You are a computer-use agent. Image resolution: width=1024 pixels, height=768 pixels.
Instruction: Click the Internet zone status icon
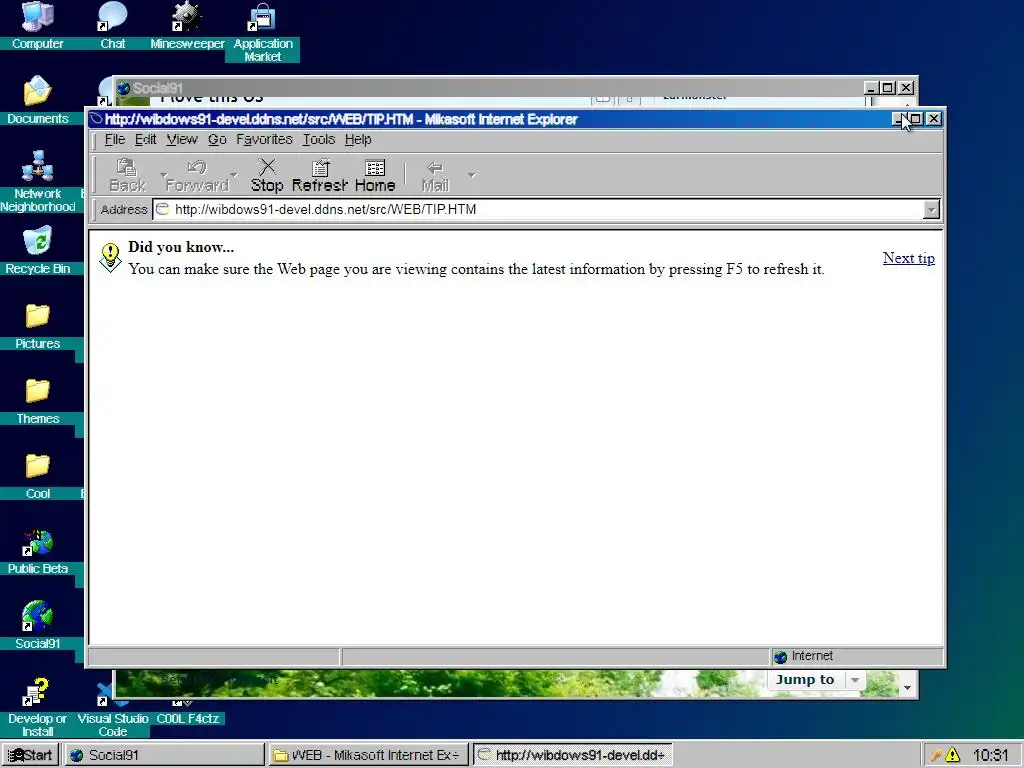pos(780,656)
